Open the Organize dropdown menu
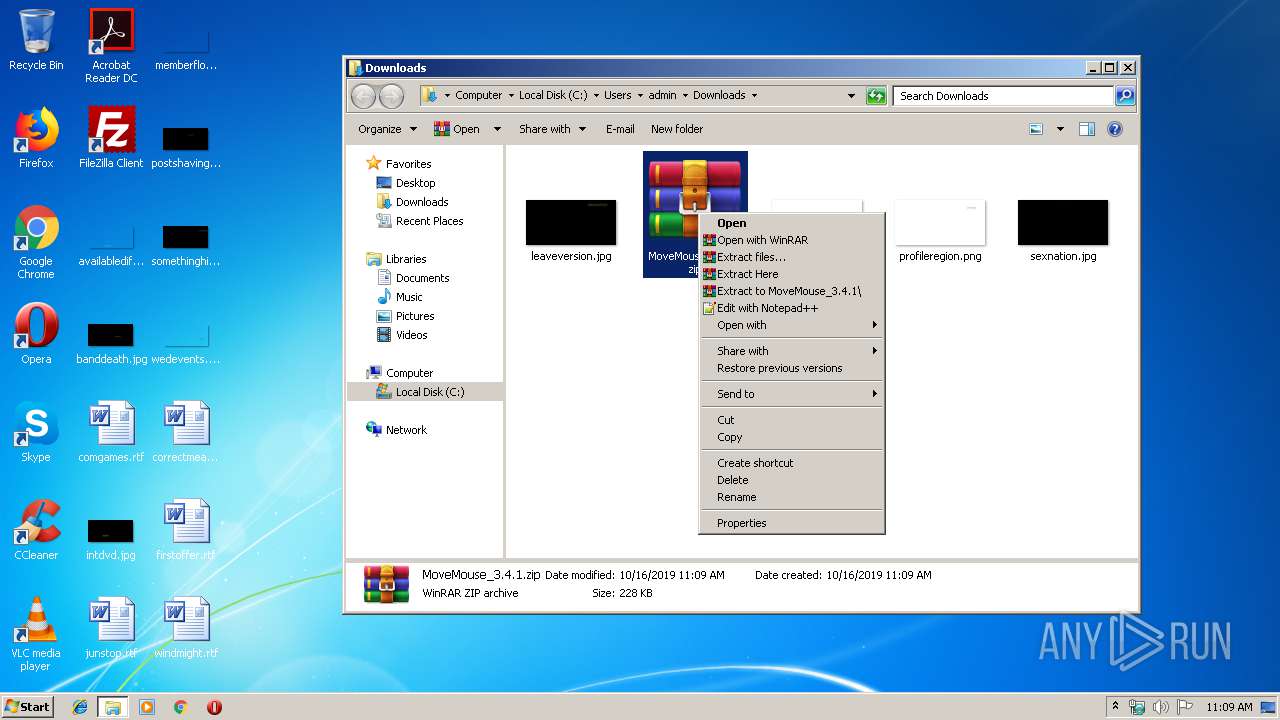Image resolution: width=1280 pixels, height=720 pixels. 387,129
